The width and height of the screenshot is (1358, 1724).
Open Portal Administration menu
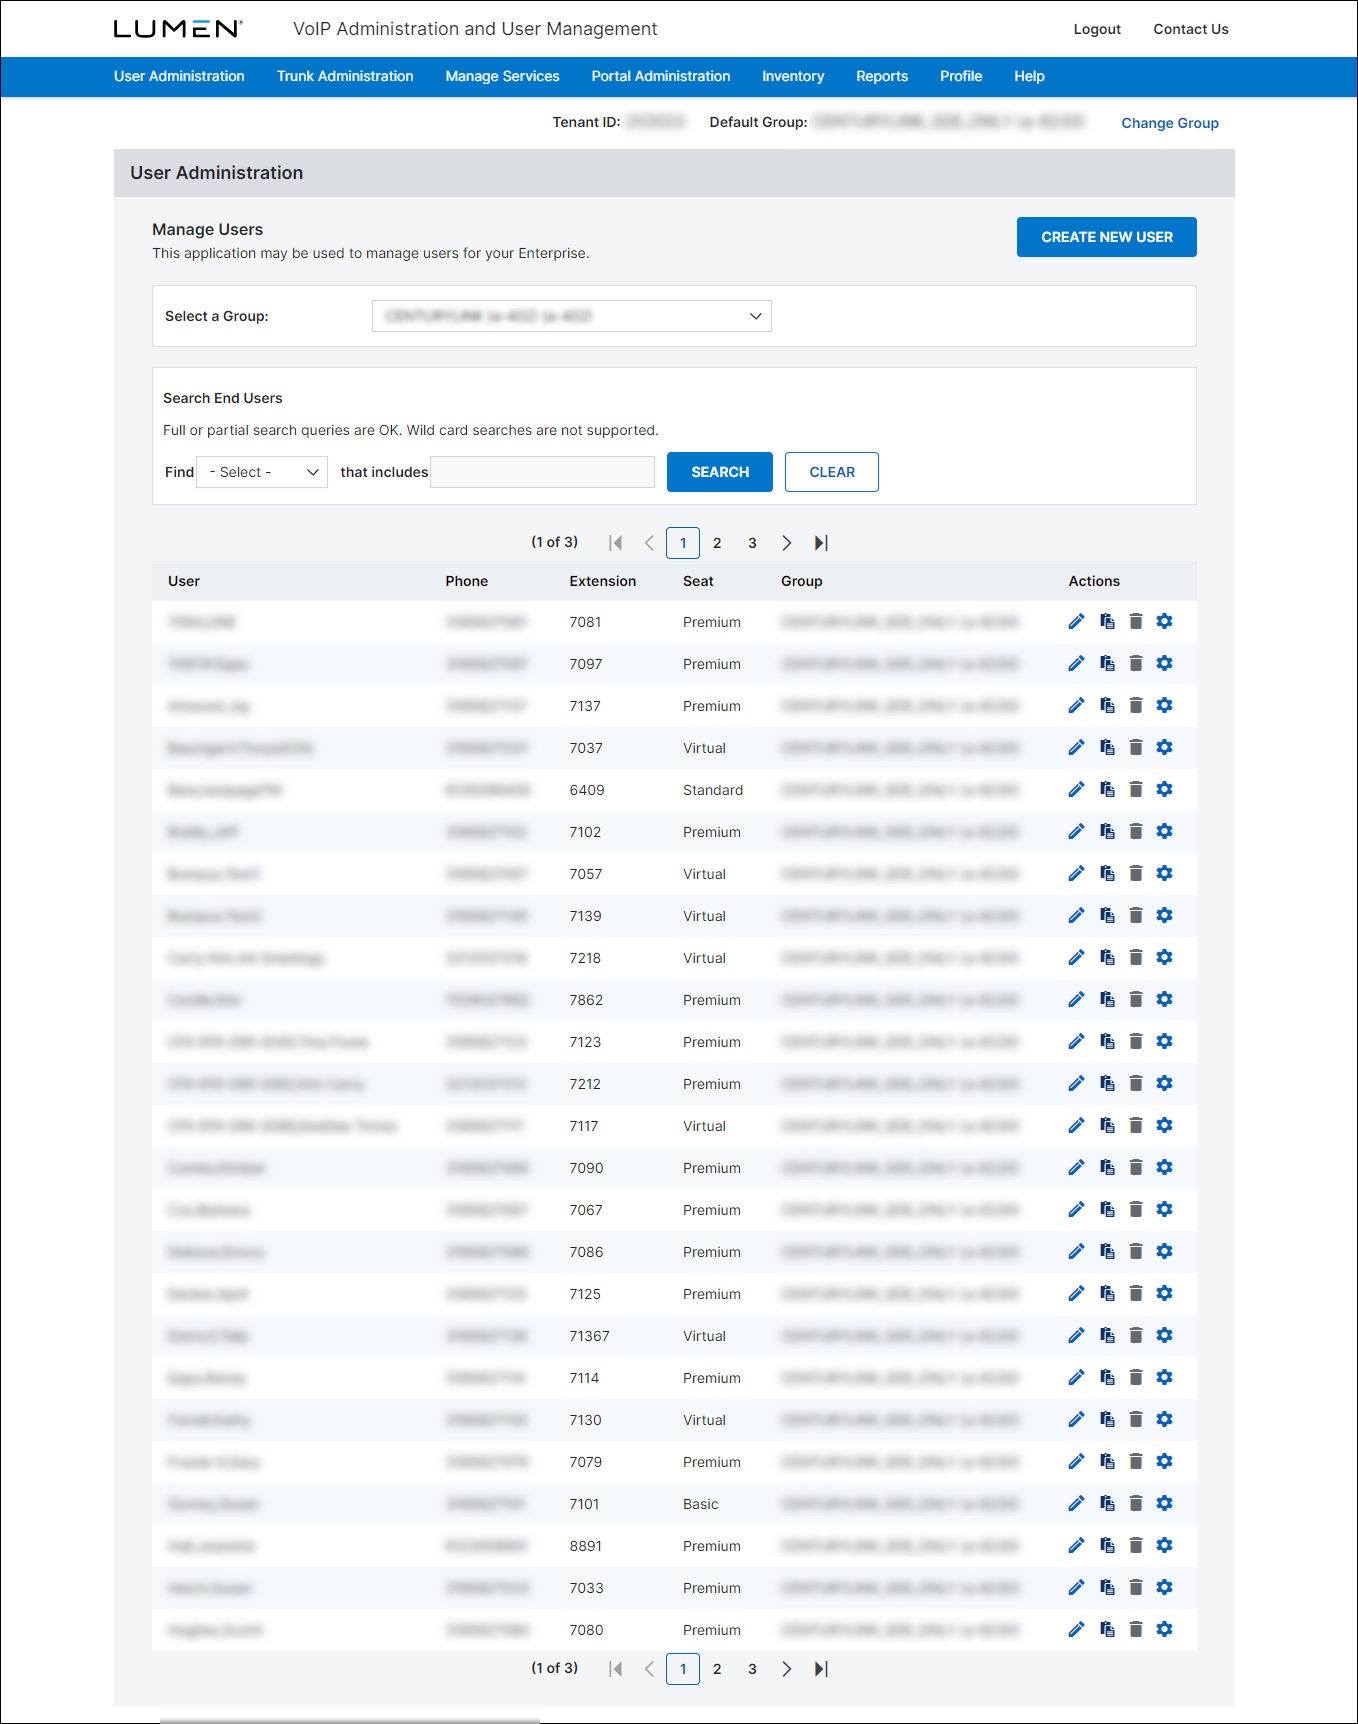[x=661, y=76]
